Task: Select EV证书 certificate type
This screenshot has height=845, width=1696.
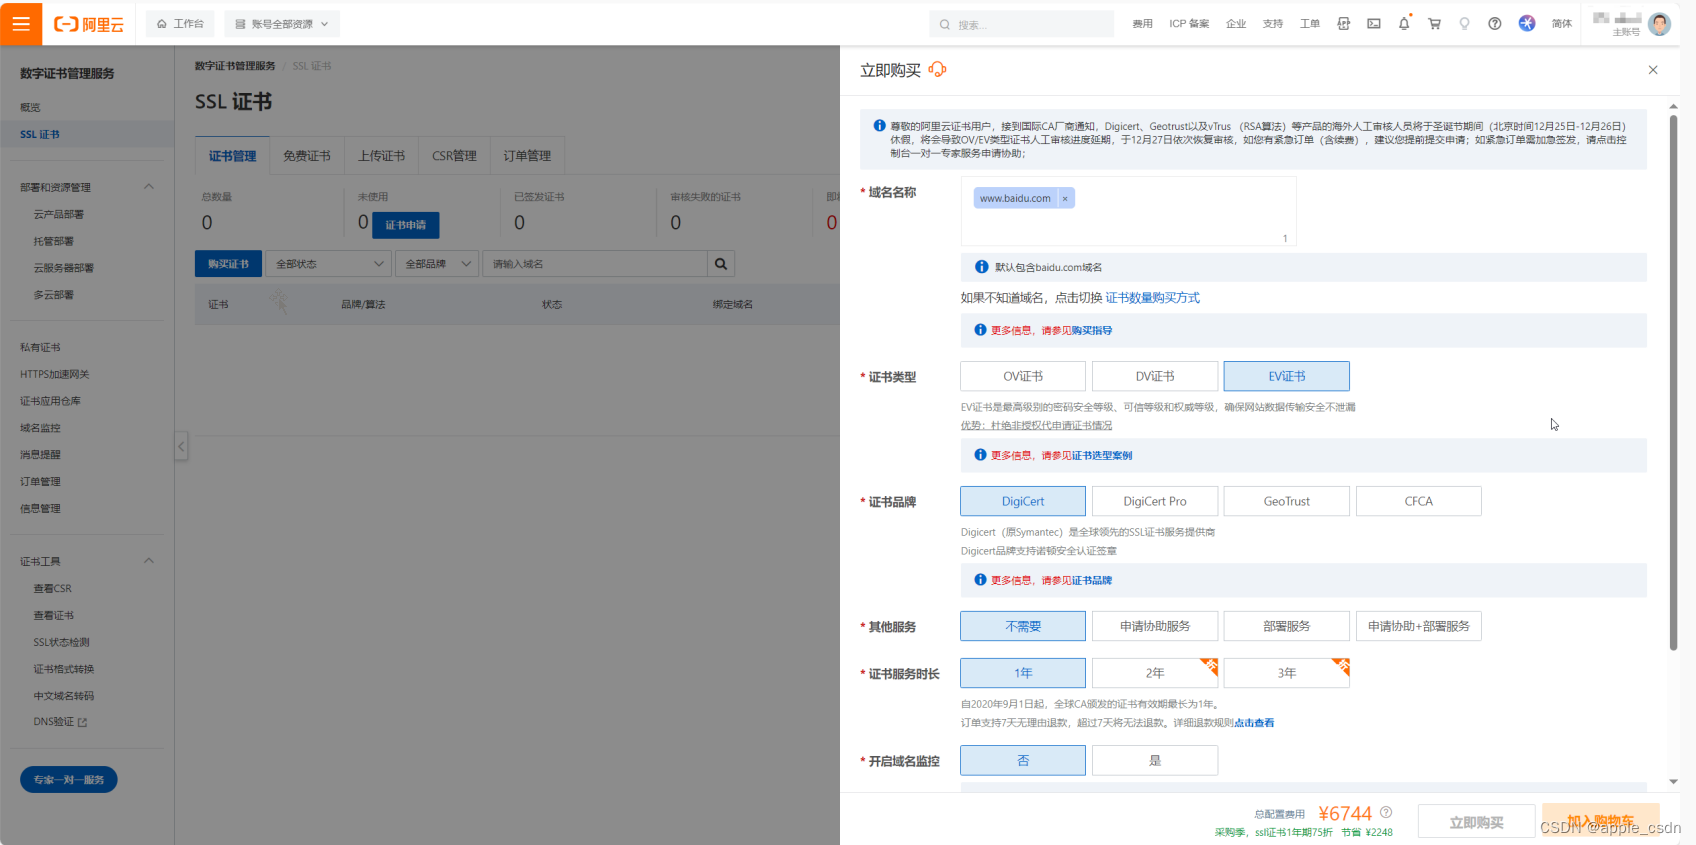Action: point(1287,376)
